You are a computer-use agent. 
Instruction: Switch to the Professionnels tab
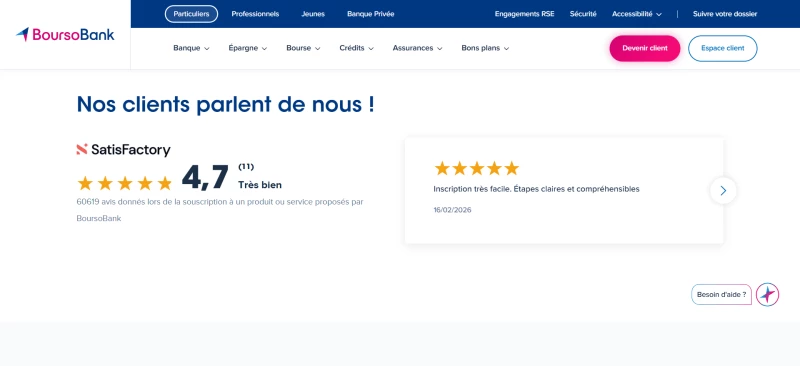click(x=255, y=14)
